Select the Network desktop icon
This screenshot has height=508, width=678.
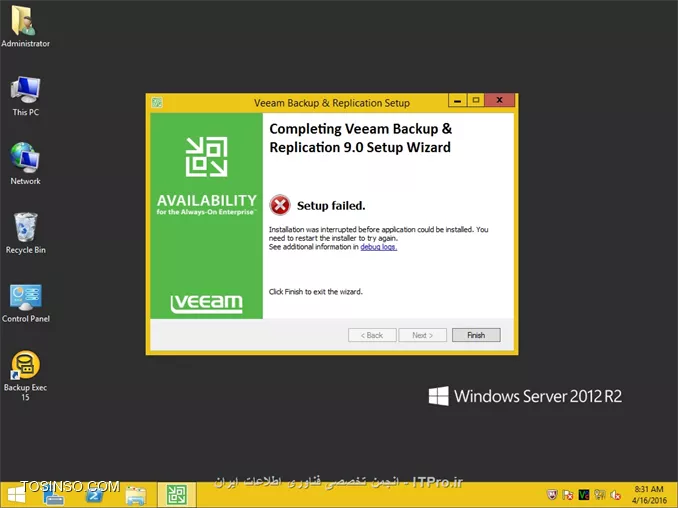pos(25,163)
